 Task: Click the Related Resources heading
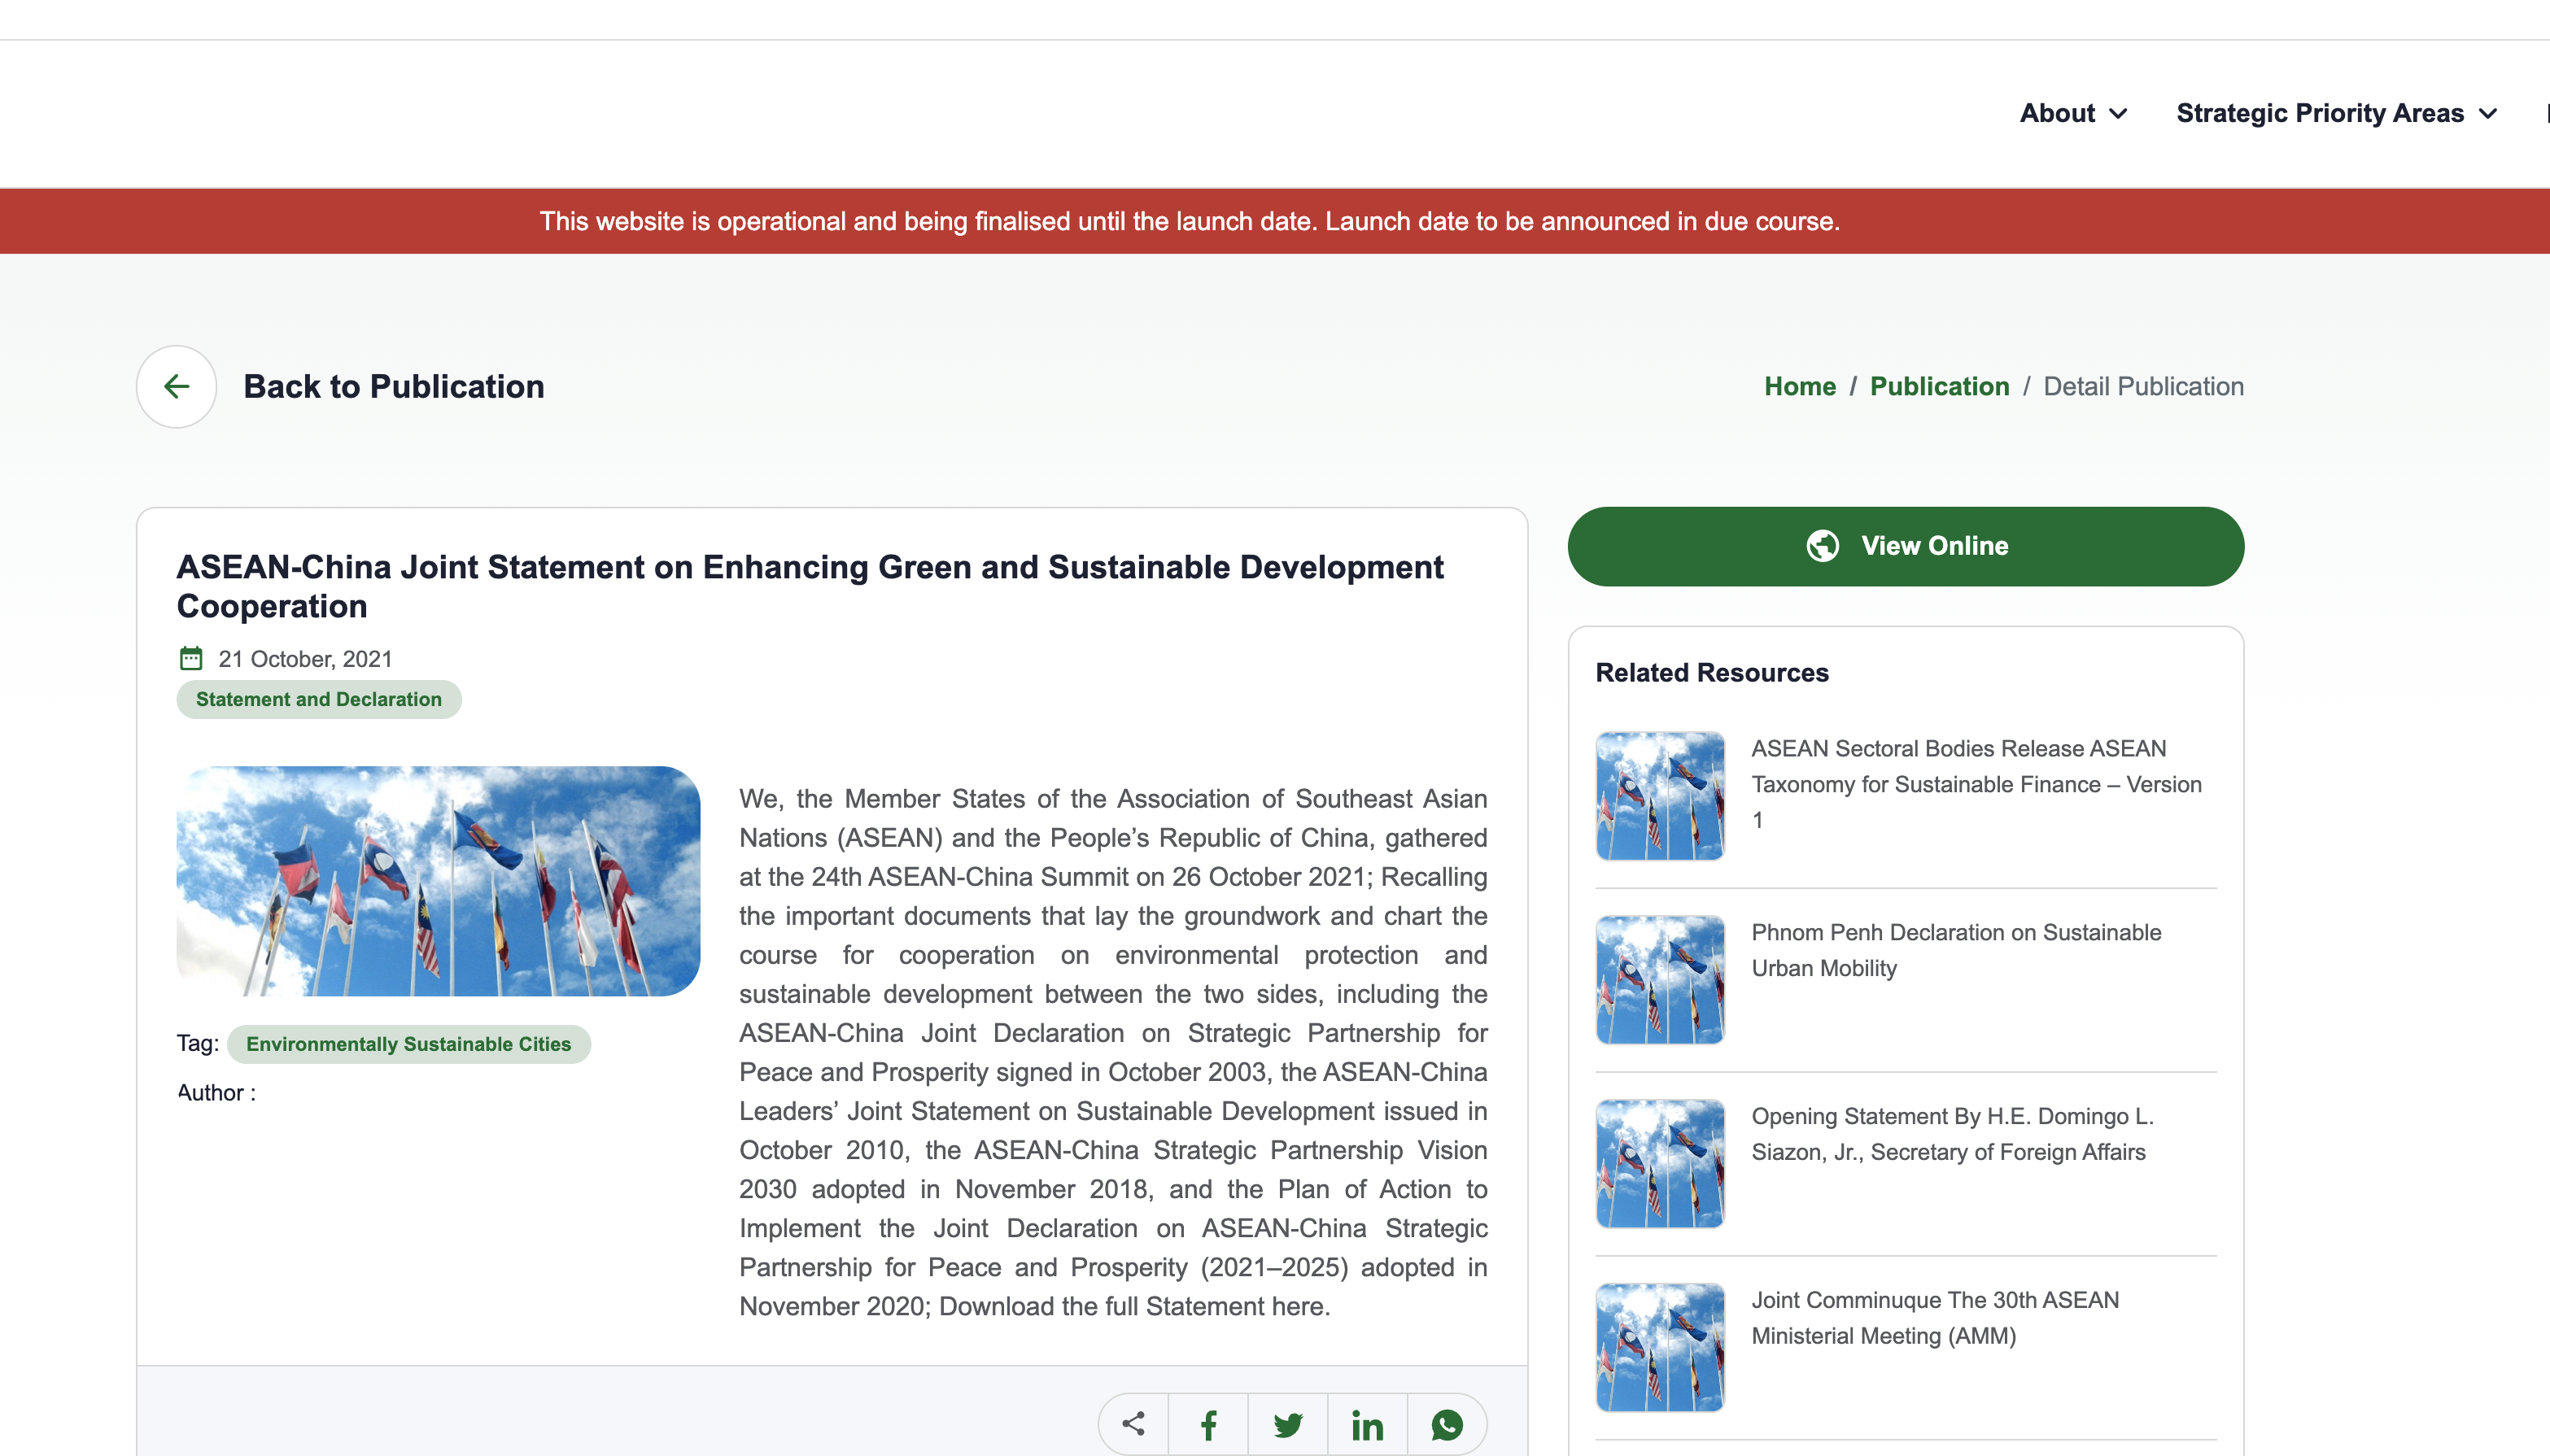[x=1712, y=673]
